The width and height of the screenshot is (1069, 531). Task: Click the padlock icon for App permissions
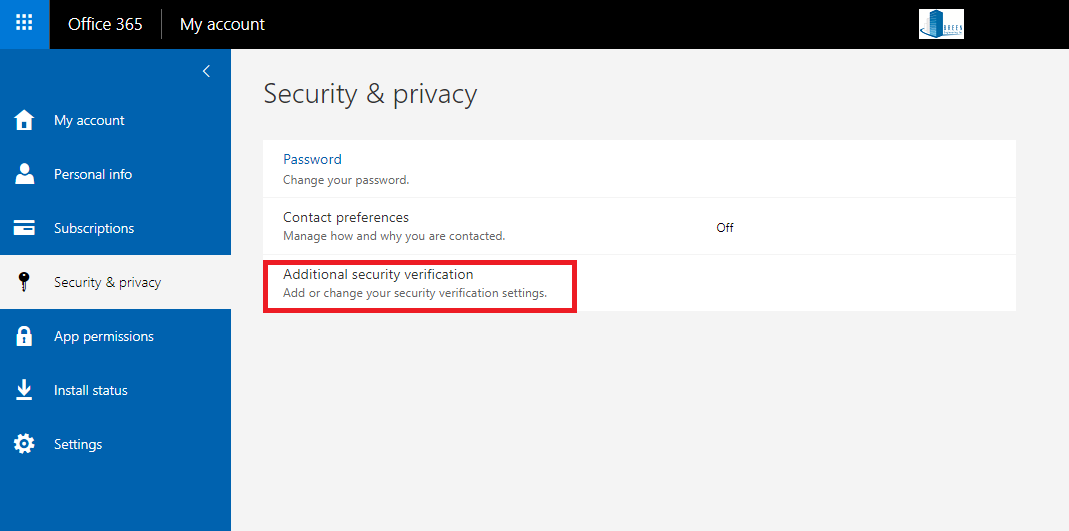coord(24,335)
